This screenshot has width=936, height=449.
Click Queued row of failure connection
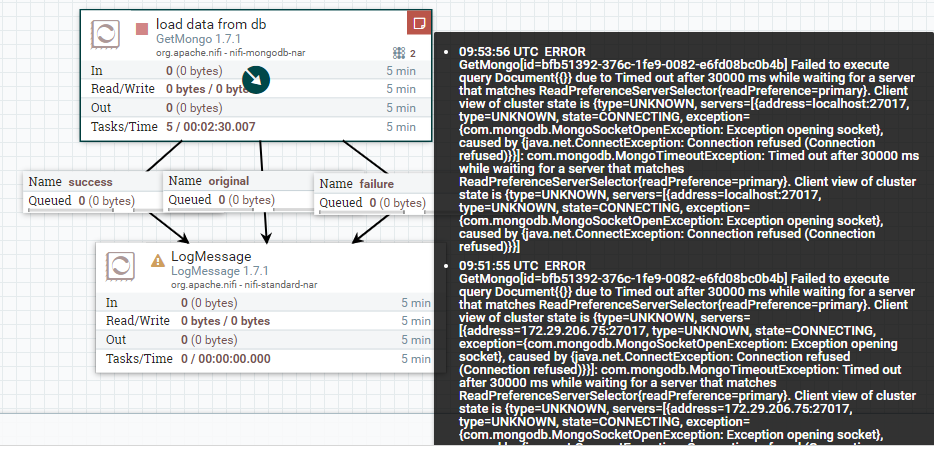coord(376,203)
